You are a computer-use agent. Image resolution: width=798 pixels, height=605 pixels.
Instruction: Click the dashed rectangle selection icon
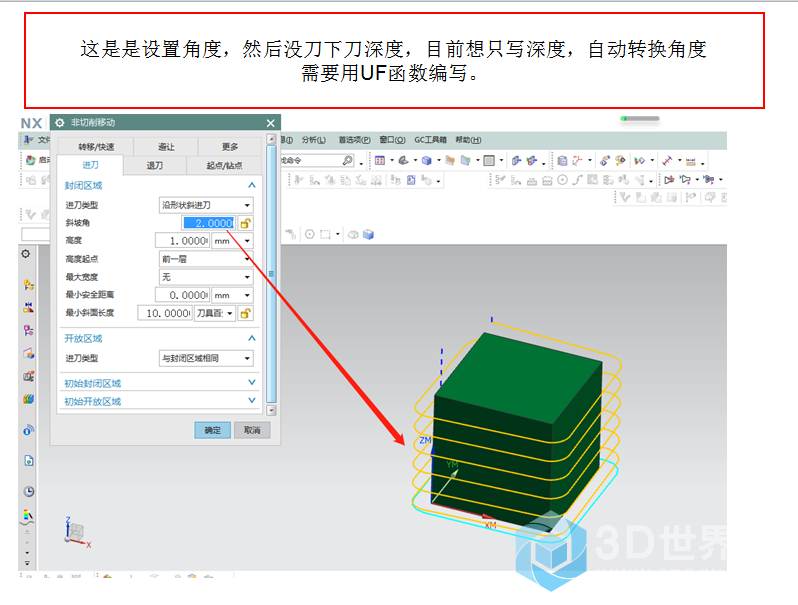(x=325, y=234)
